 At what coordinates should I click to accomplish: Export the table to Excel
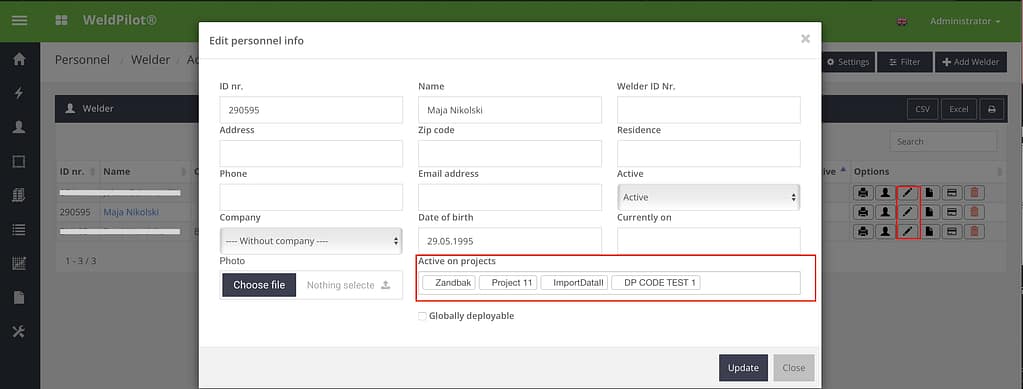[959, 109]
